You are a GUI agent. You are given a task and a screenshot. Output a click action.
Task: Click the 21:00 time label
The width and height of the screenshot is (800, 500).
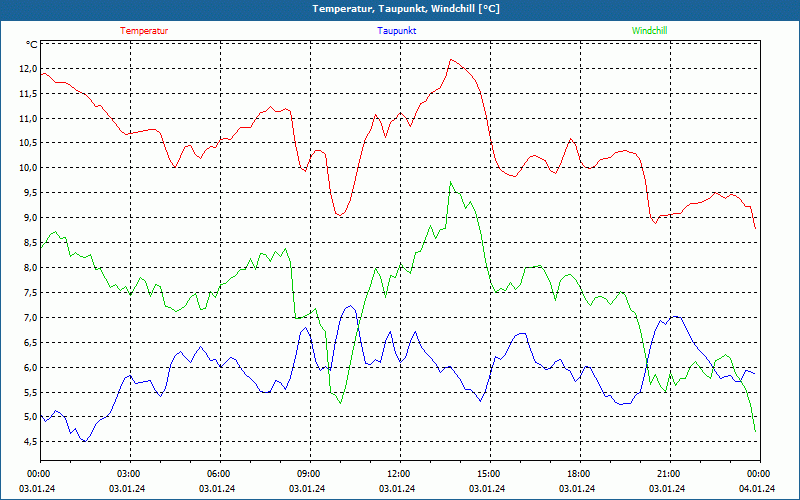click(670, 473)
